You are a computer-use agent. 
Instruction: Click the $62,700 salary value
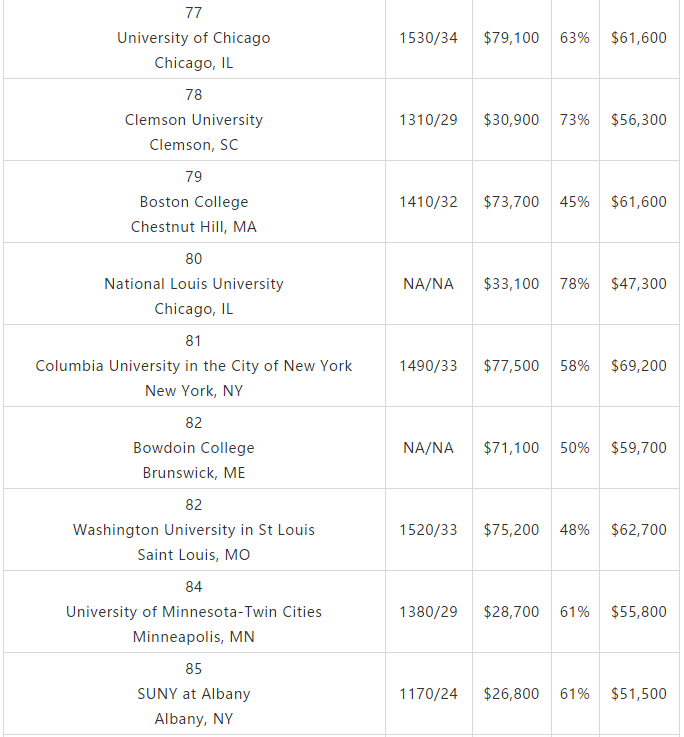(639, 530)
